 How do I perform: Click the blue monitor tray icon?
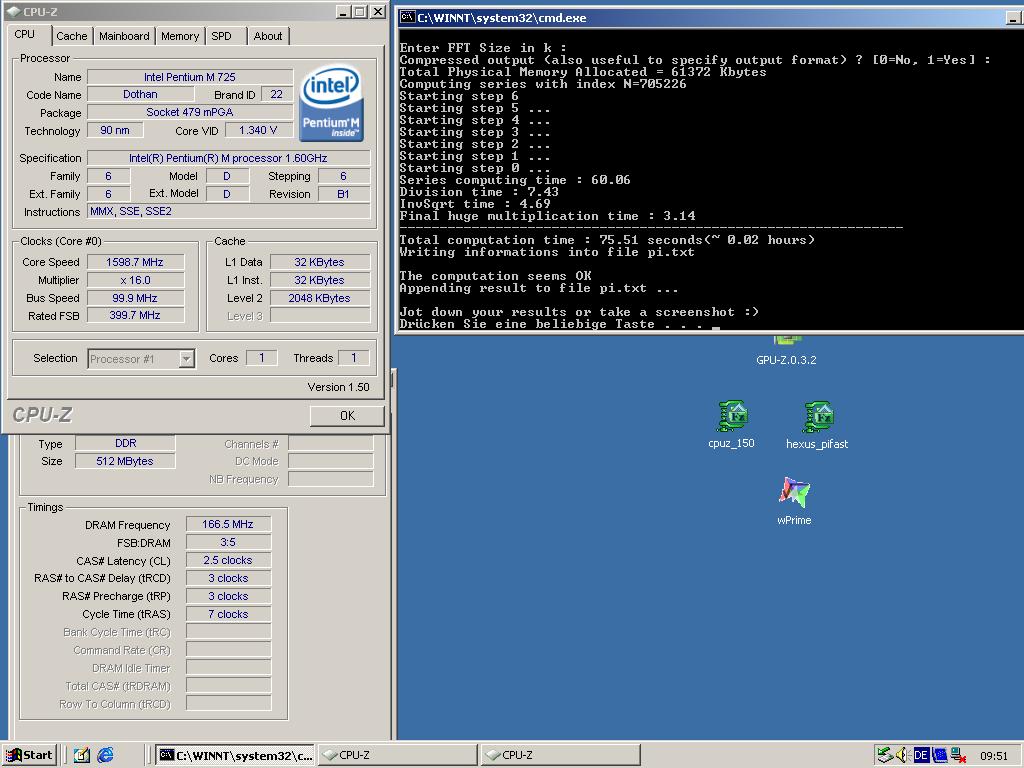tap(940, 755)
